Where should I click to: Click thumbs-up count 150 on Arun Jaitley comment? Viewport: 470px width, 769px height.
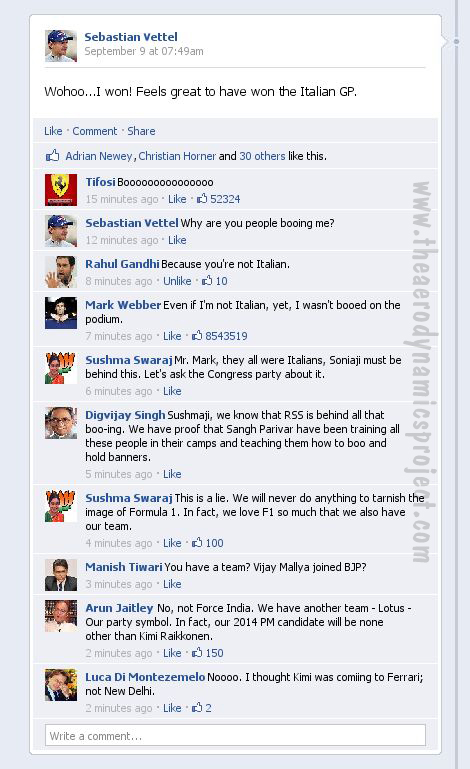point(208,653)
